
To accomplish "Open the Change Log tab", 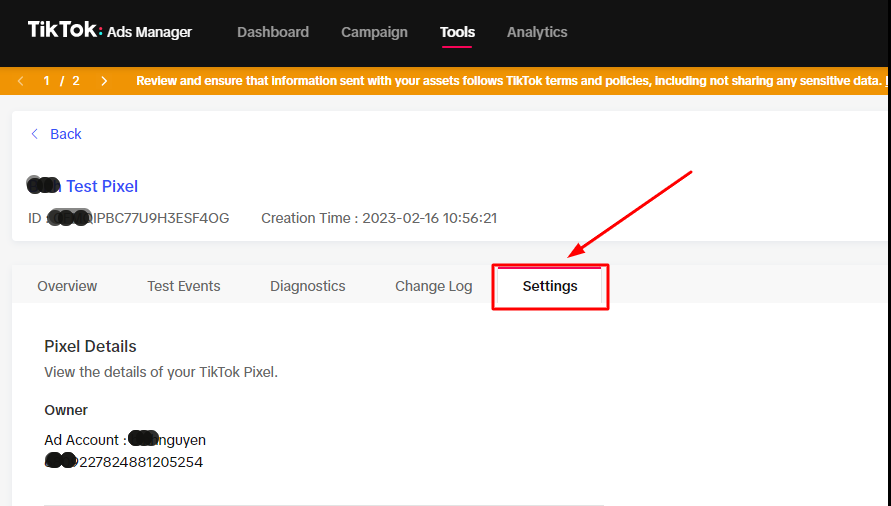I will (x=433, y=286).
